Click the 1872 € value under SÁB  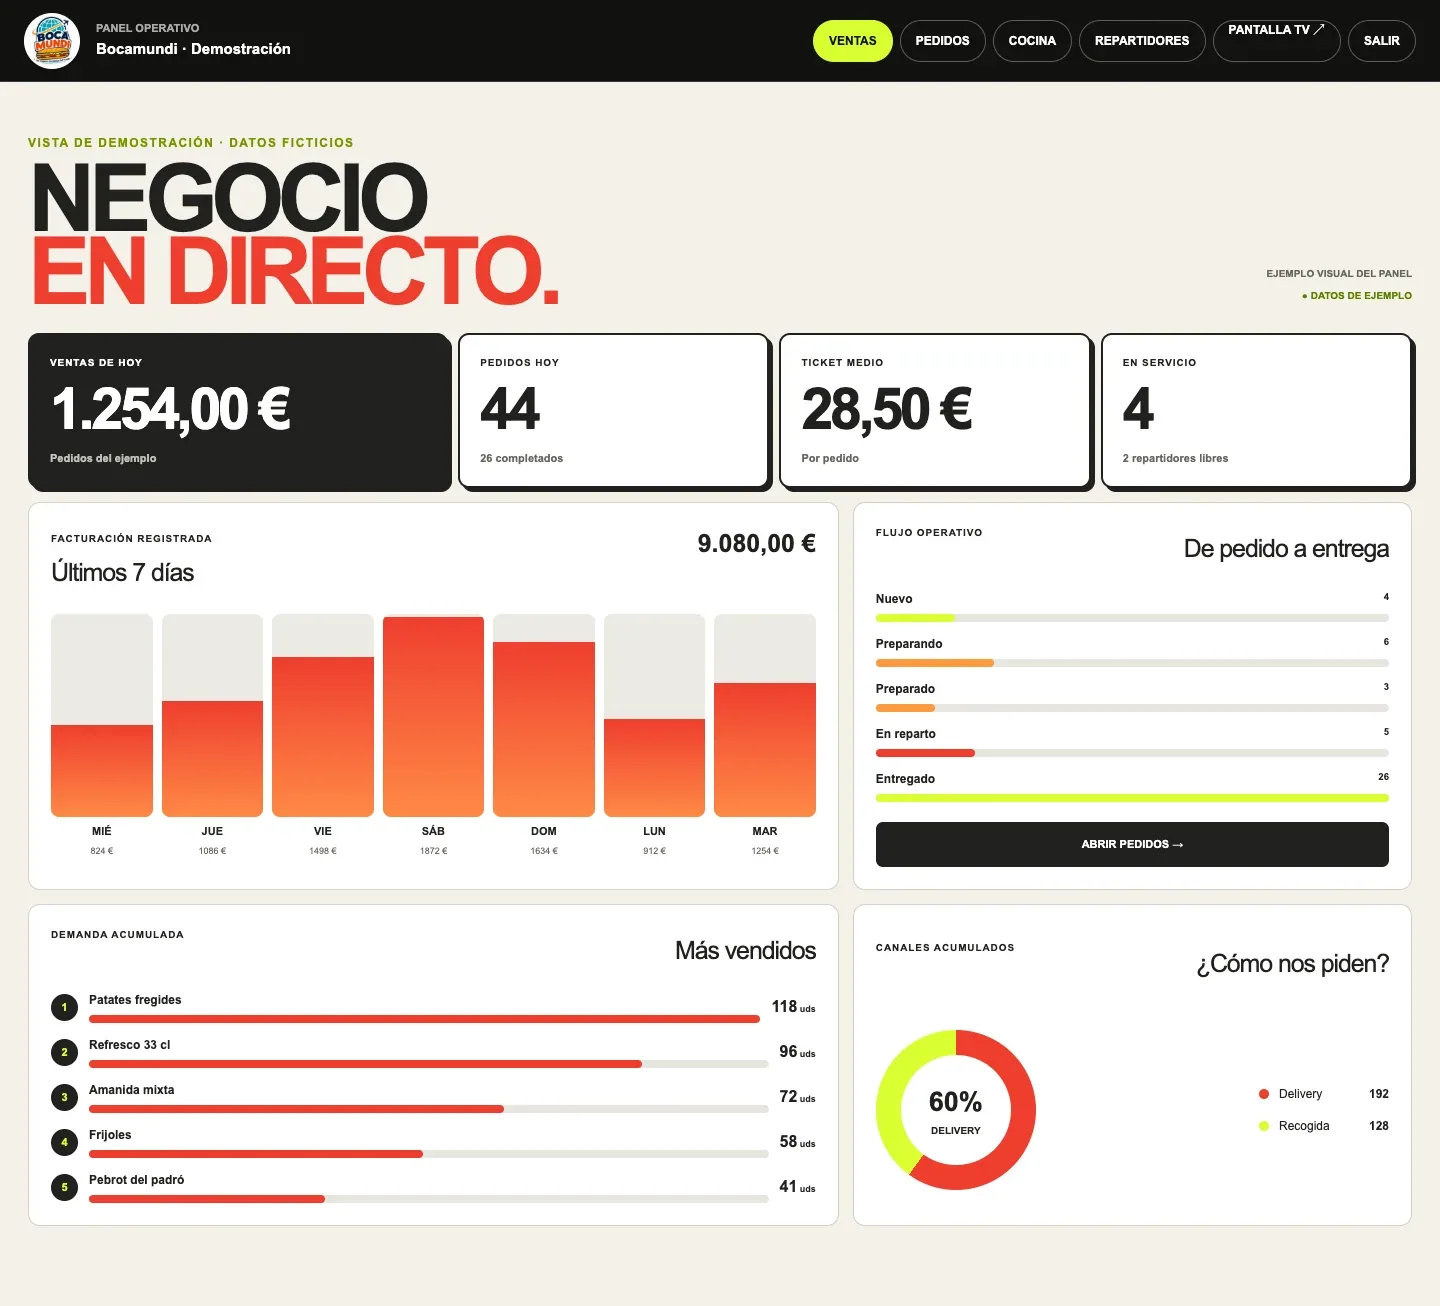tap(433, 851)
